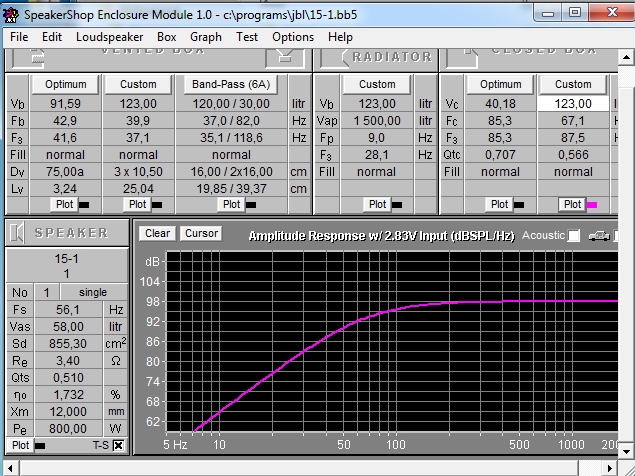Click the car cabin response icon
The width and height of the screenshot is (635, 476).
point(599,236)
